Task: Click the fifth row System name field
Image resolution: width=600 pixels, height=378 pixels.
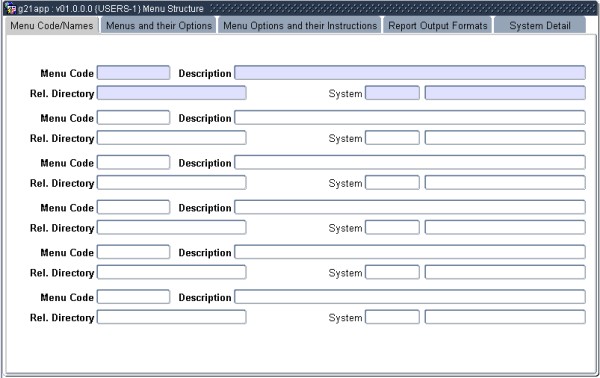Action: pos(505,272)
